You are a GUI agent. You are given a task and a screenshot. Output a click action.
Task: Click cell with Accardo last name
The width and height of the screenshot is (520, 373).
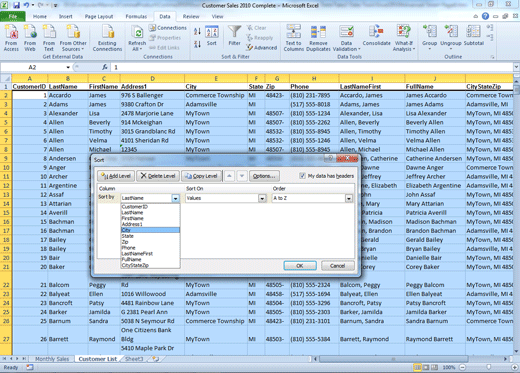[68, 95]
